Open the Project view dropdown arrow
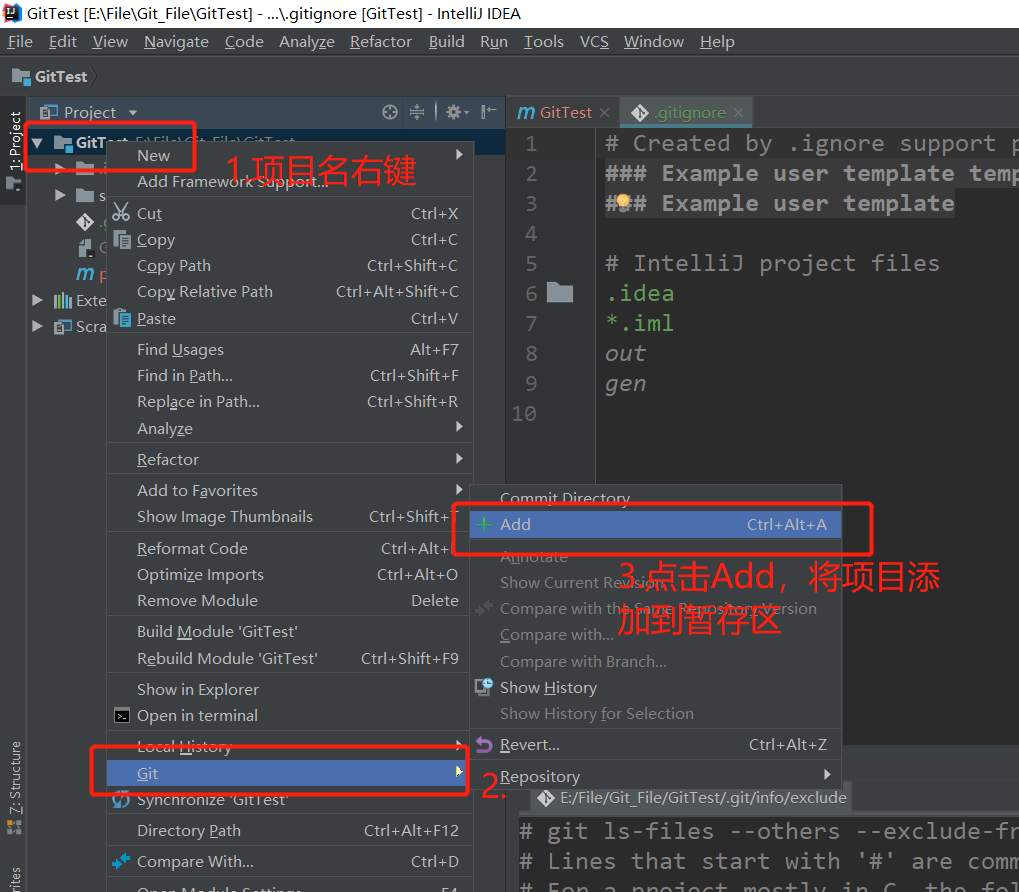This screenshot has width=1019, height=892. [133, 112]
